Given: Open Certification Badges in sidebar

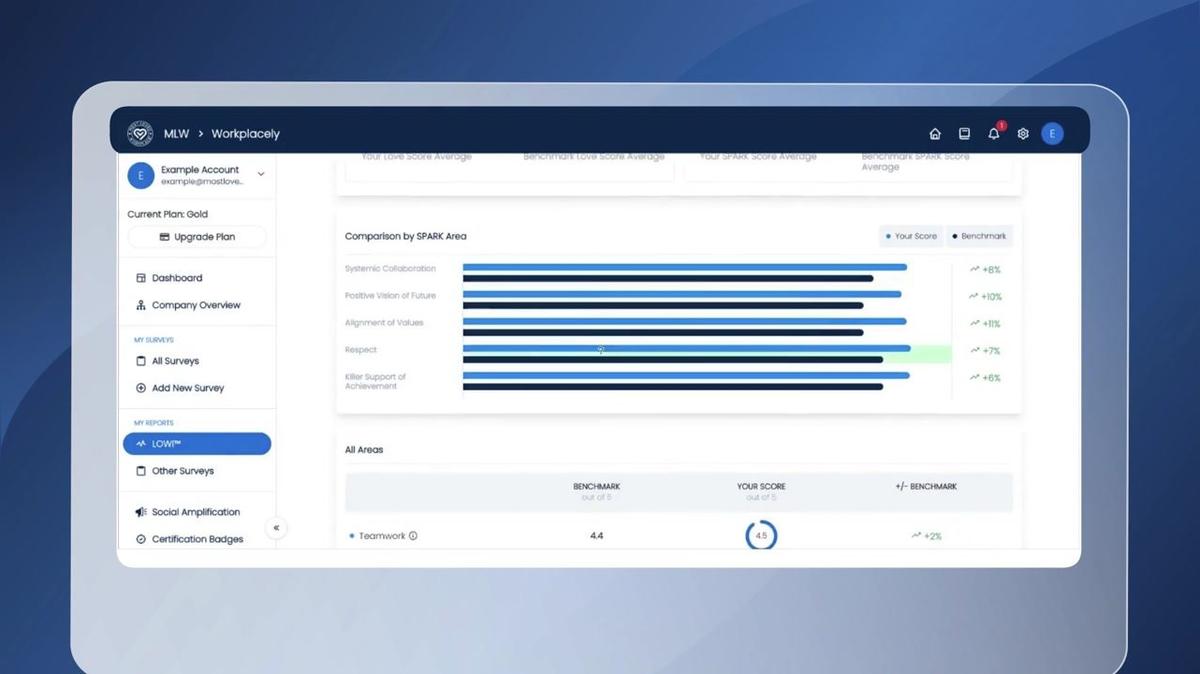Looking at the screenshot, I should tap(195, 539).
